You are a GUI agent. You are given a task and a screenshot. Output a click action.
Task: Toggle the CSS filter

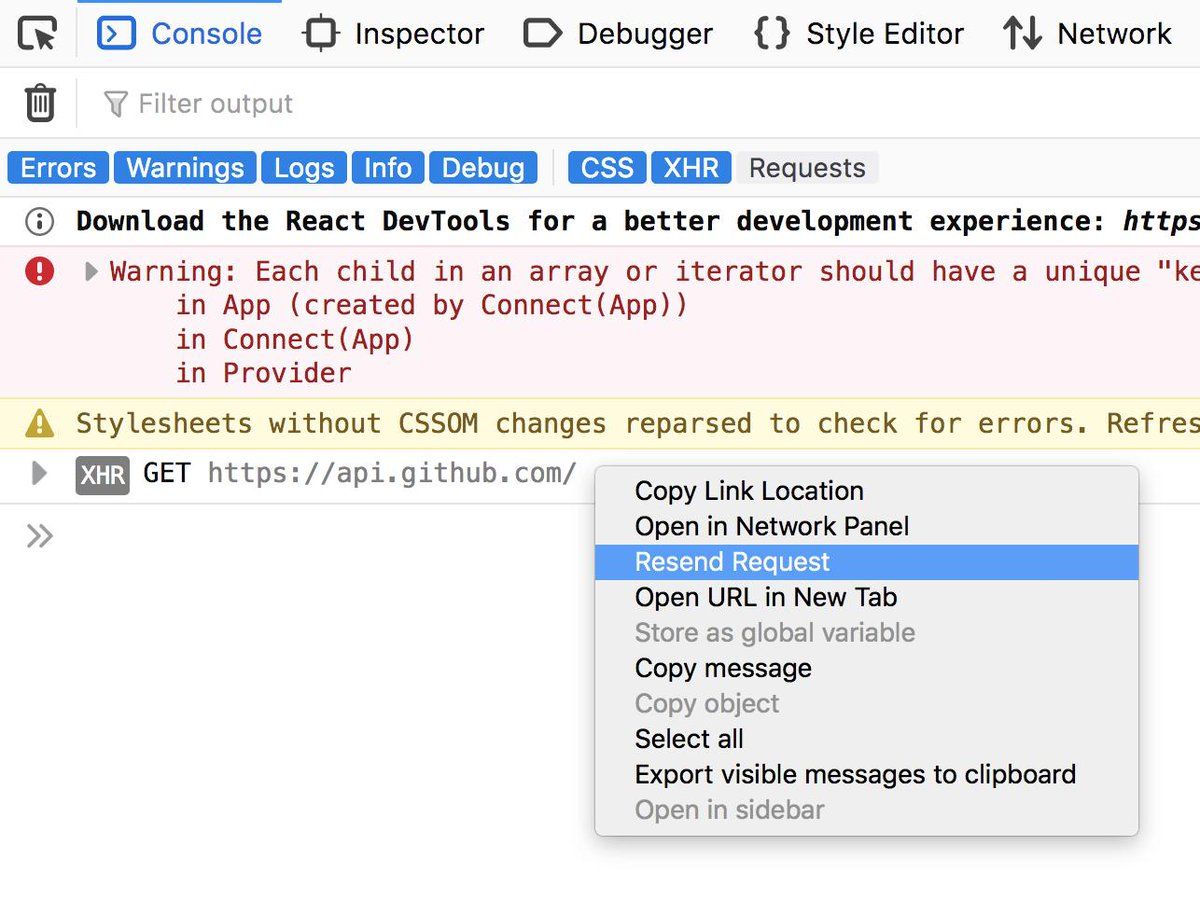pyautogui.click(x=607, y=168)
